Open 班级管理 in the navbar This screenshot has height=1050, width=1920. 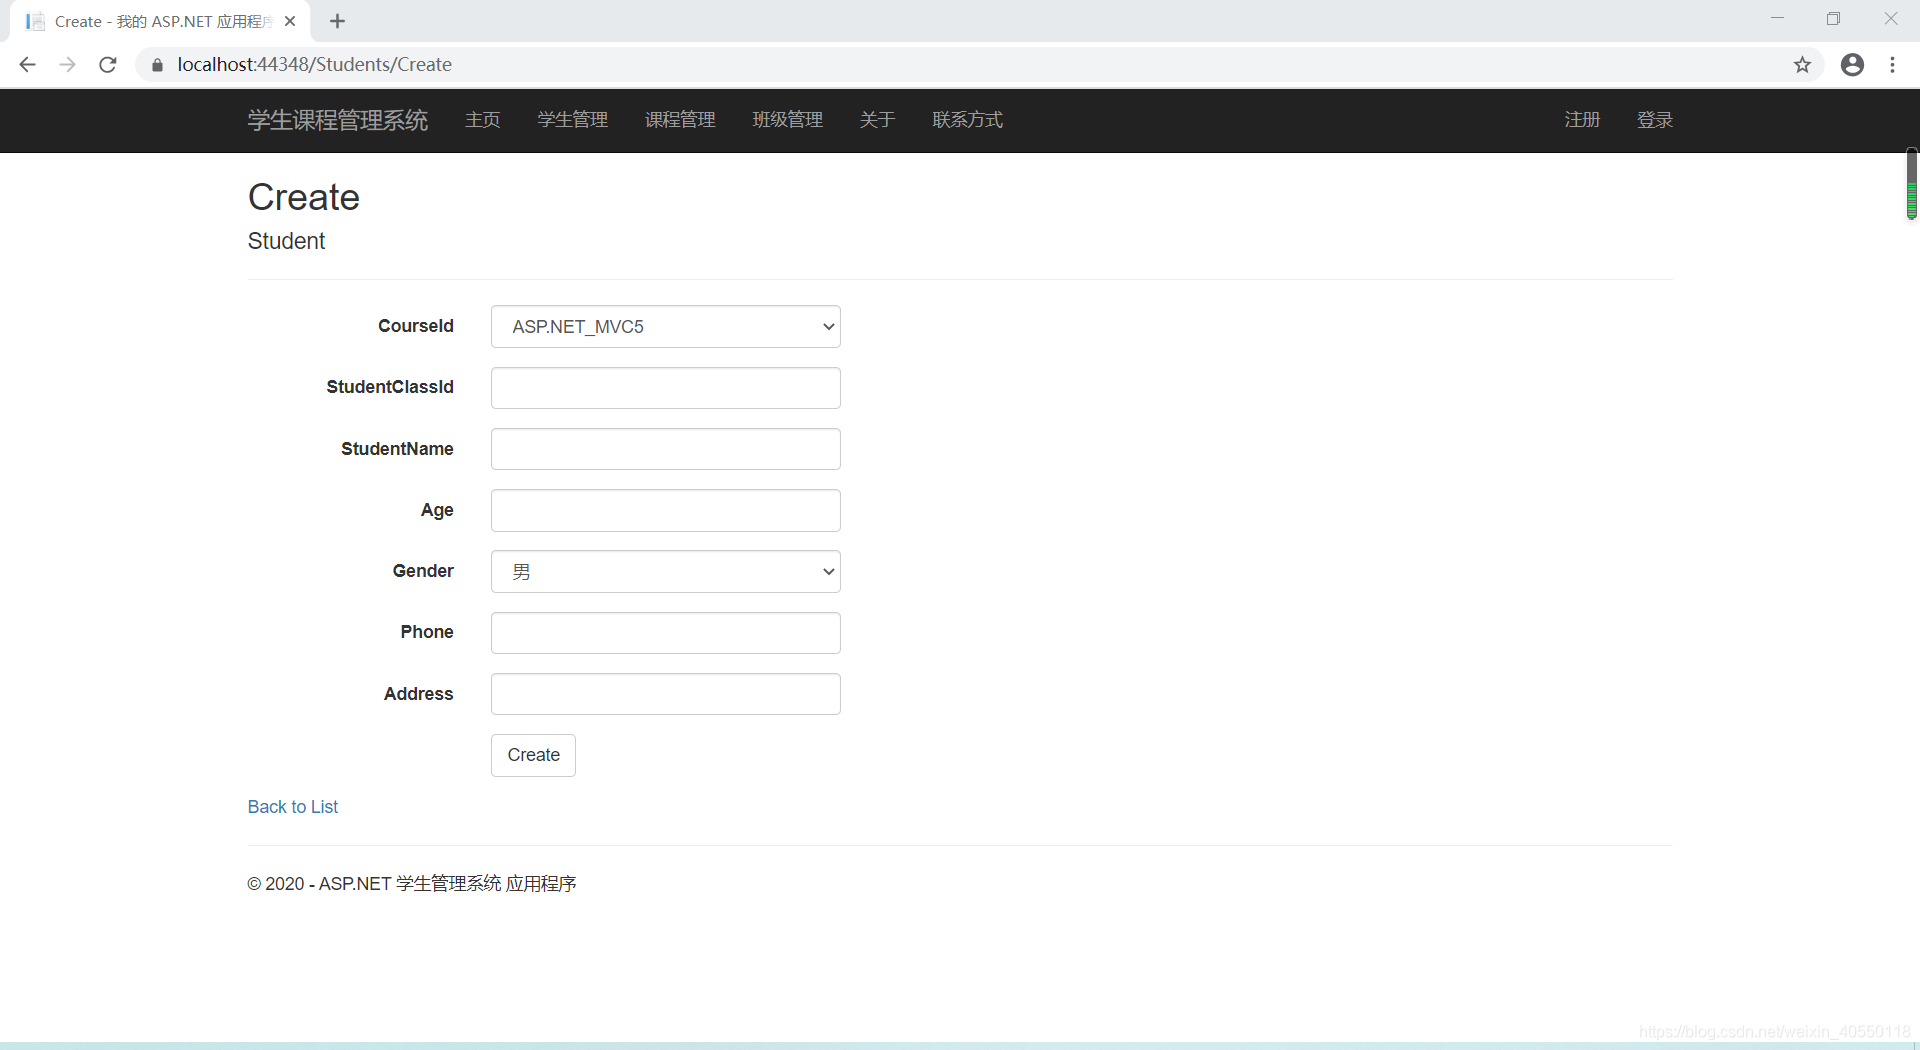pyautogui.click(x=788, y=120)
